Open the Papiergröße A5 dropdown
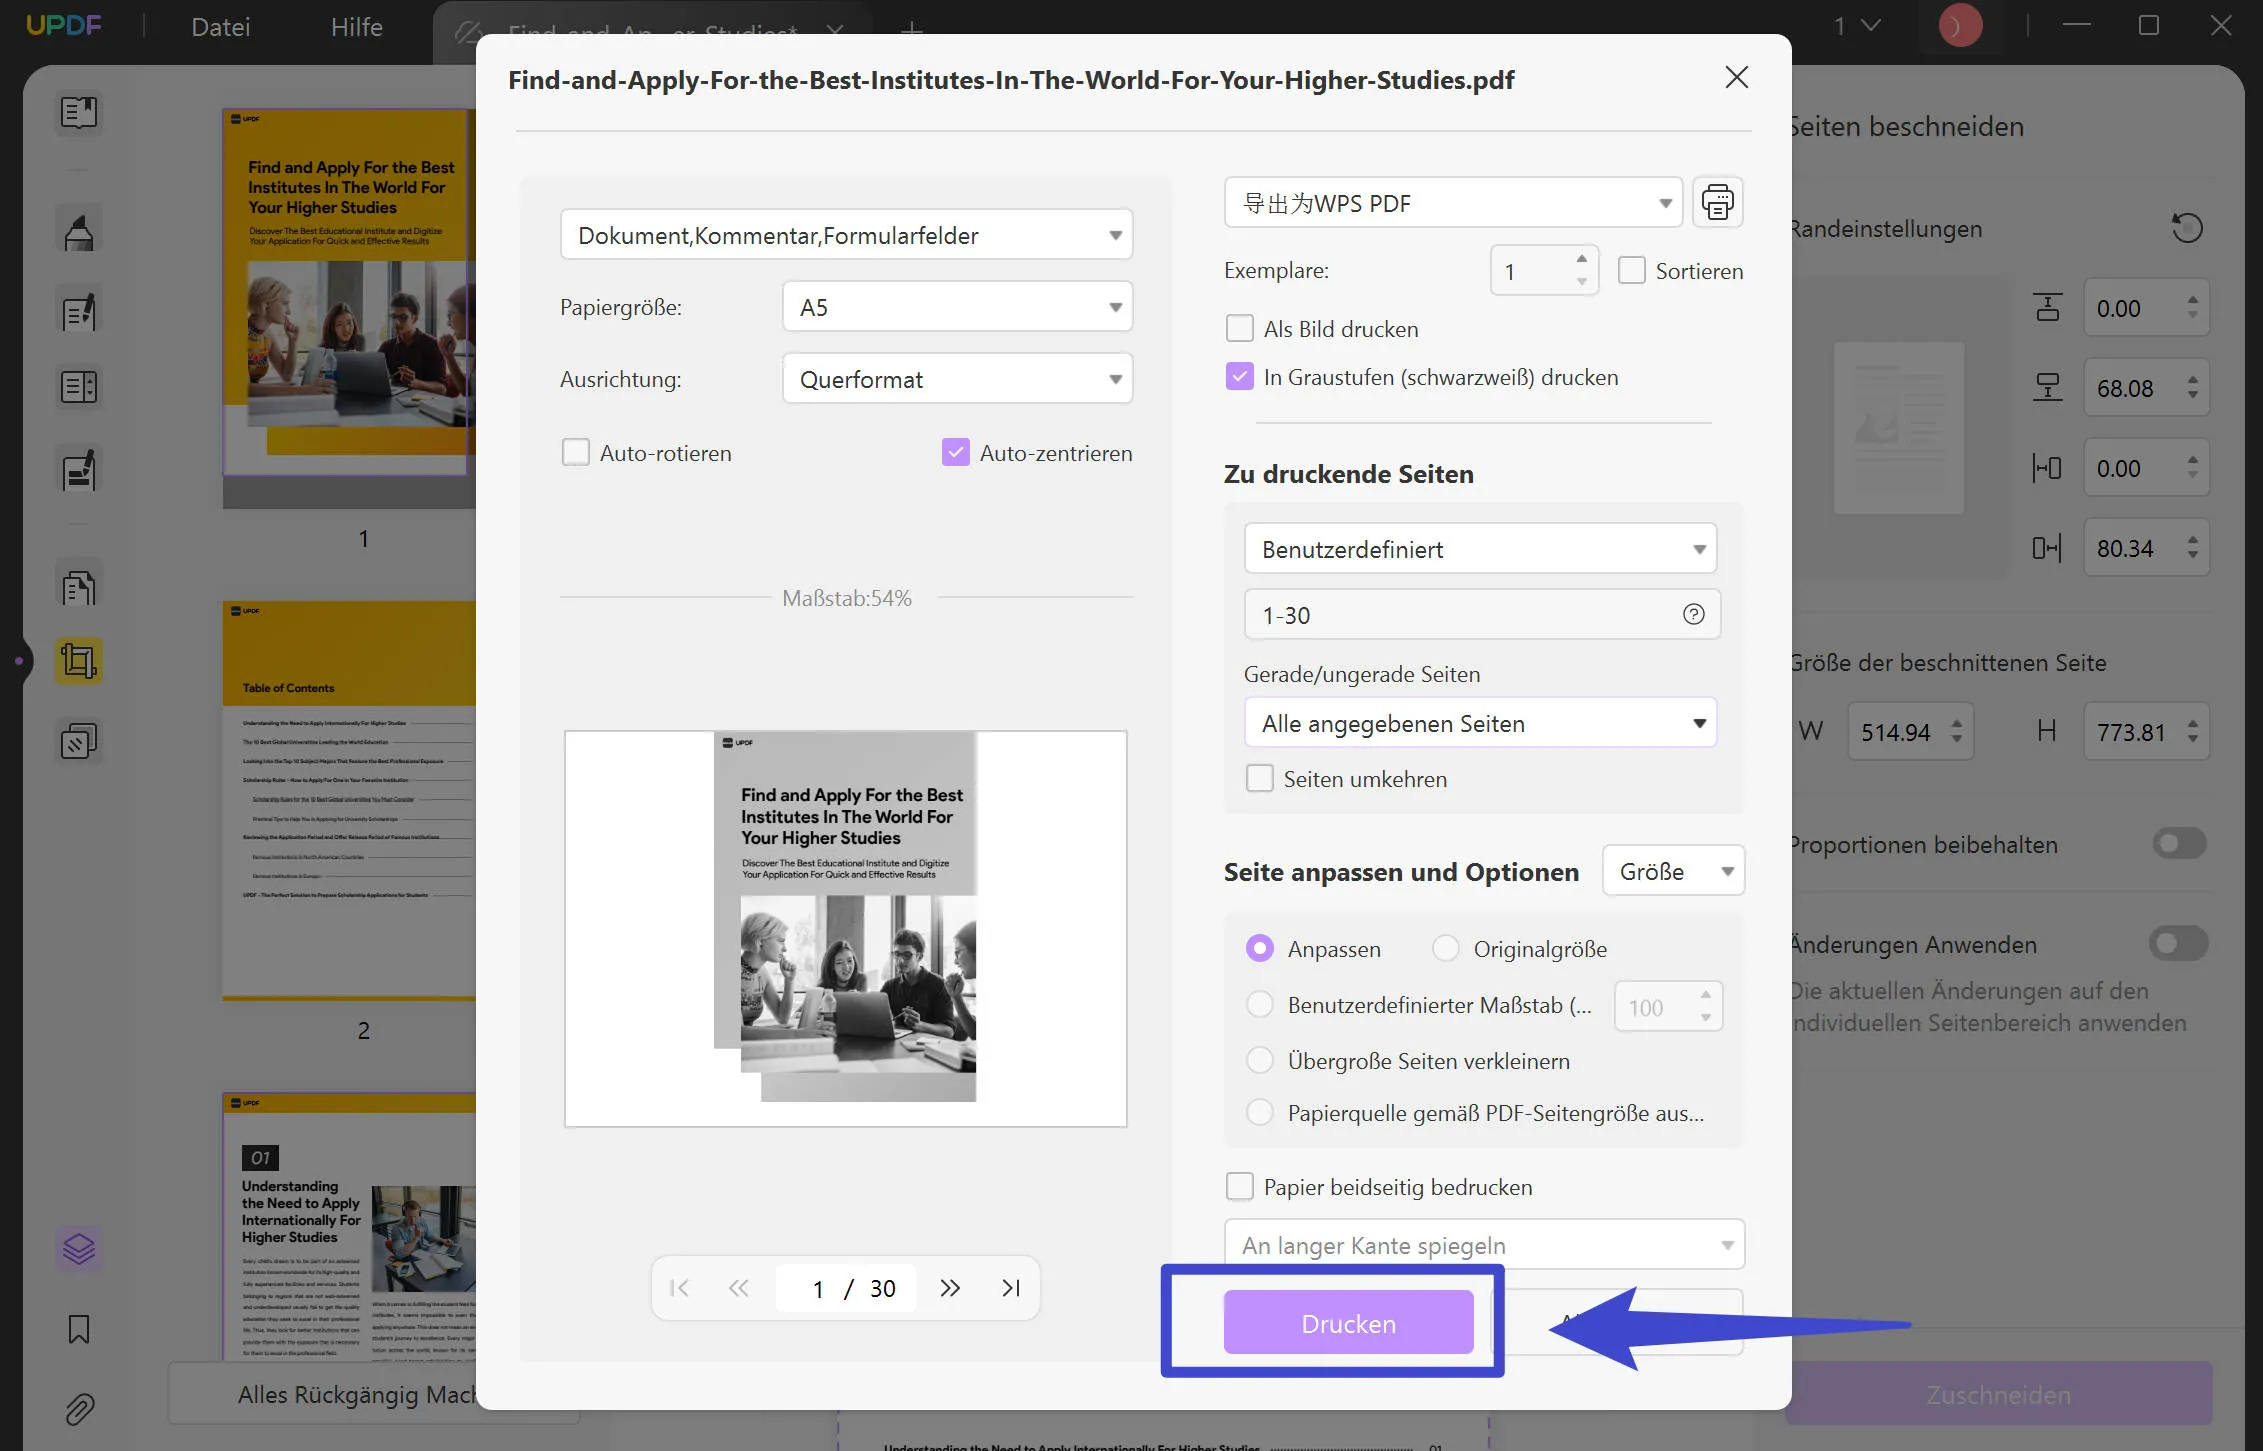 (956, 307)
